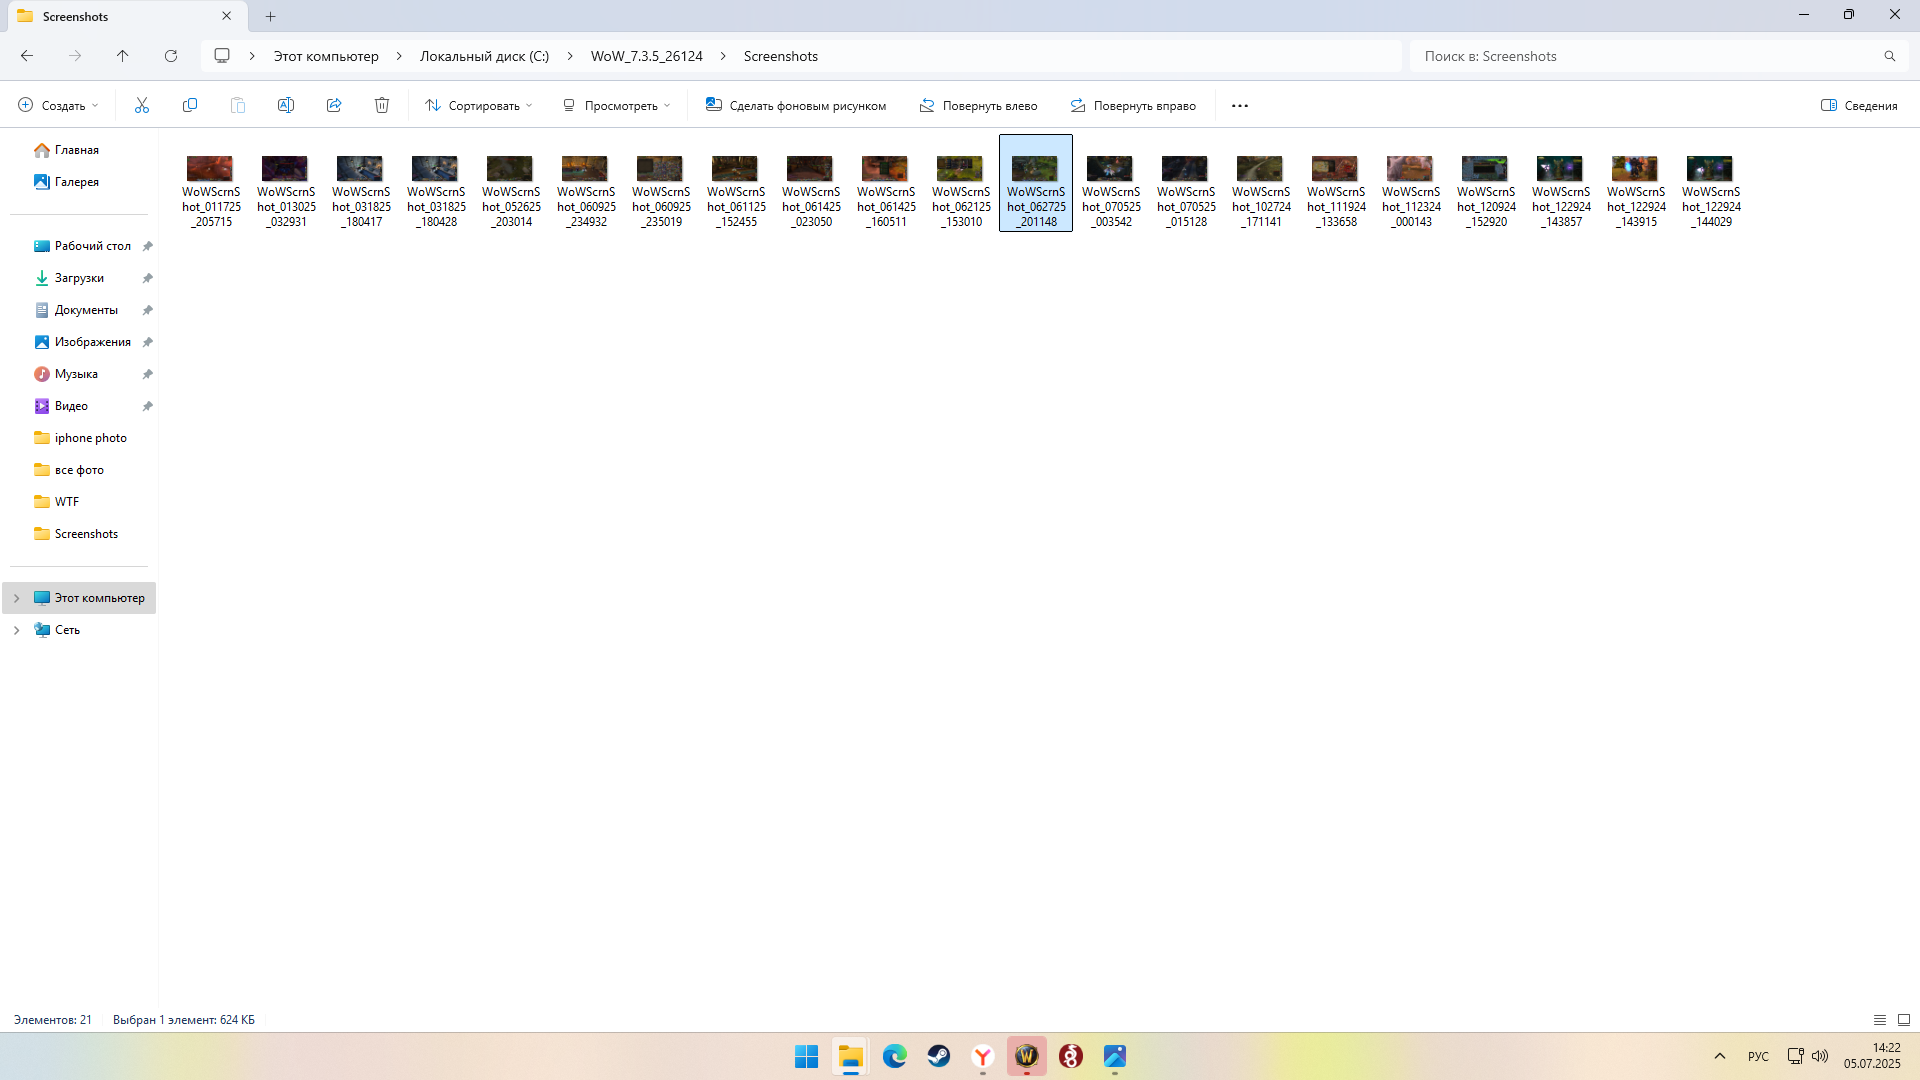Open the Windows Start menu
The height and width of the screenshot is (1080, 1920).
tap(806, 1056)
